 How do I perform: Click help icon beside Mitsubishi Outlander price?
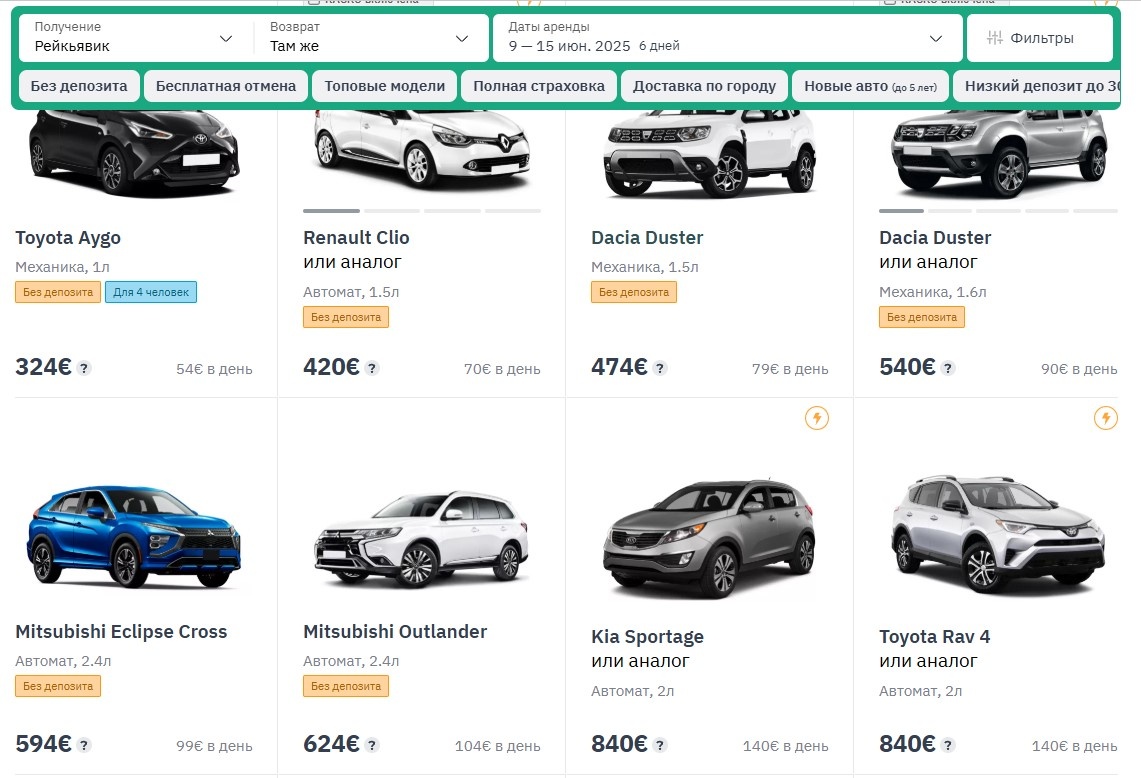point(372,745)
